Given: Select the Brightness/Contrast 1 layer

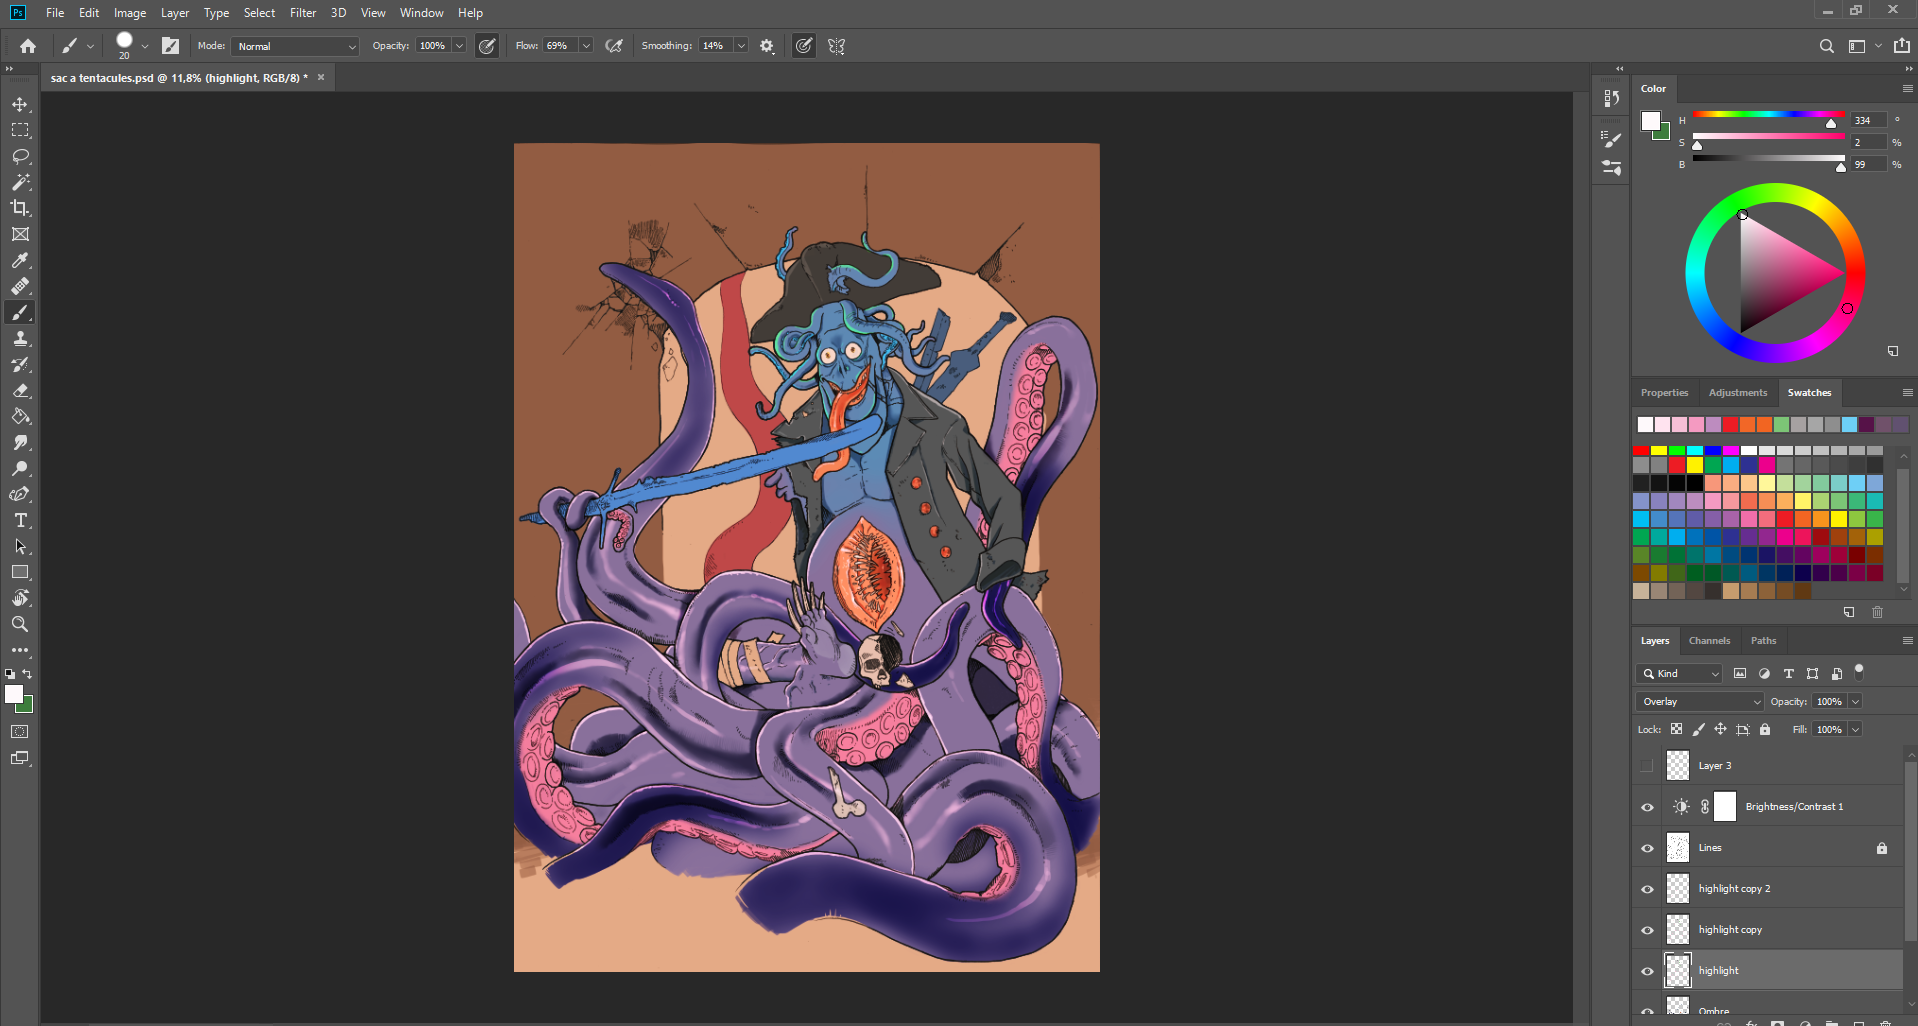Looking at the screenshot, I should pos(1793,807).
